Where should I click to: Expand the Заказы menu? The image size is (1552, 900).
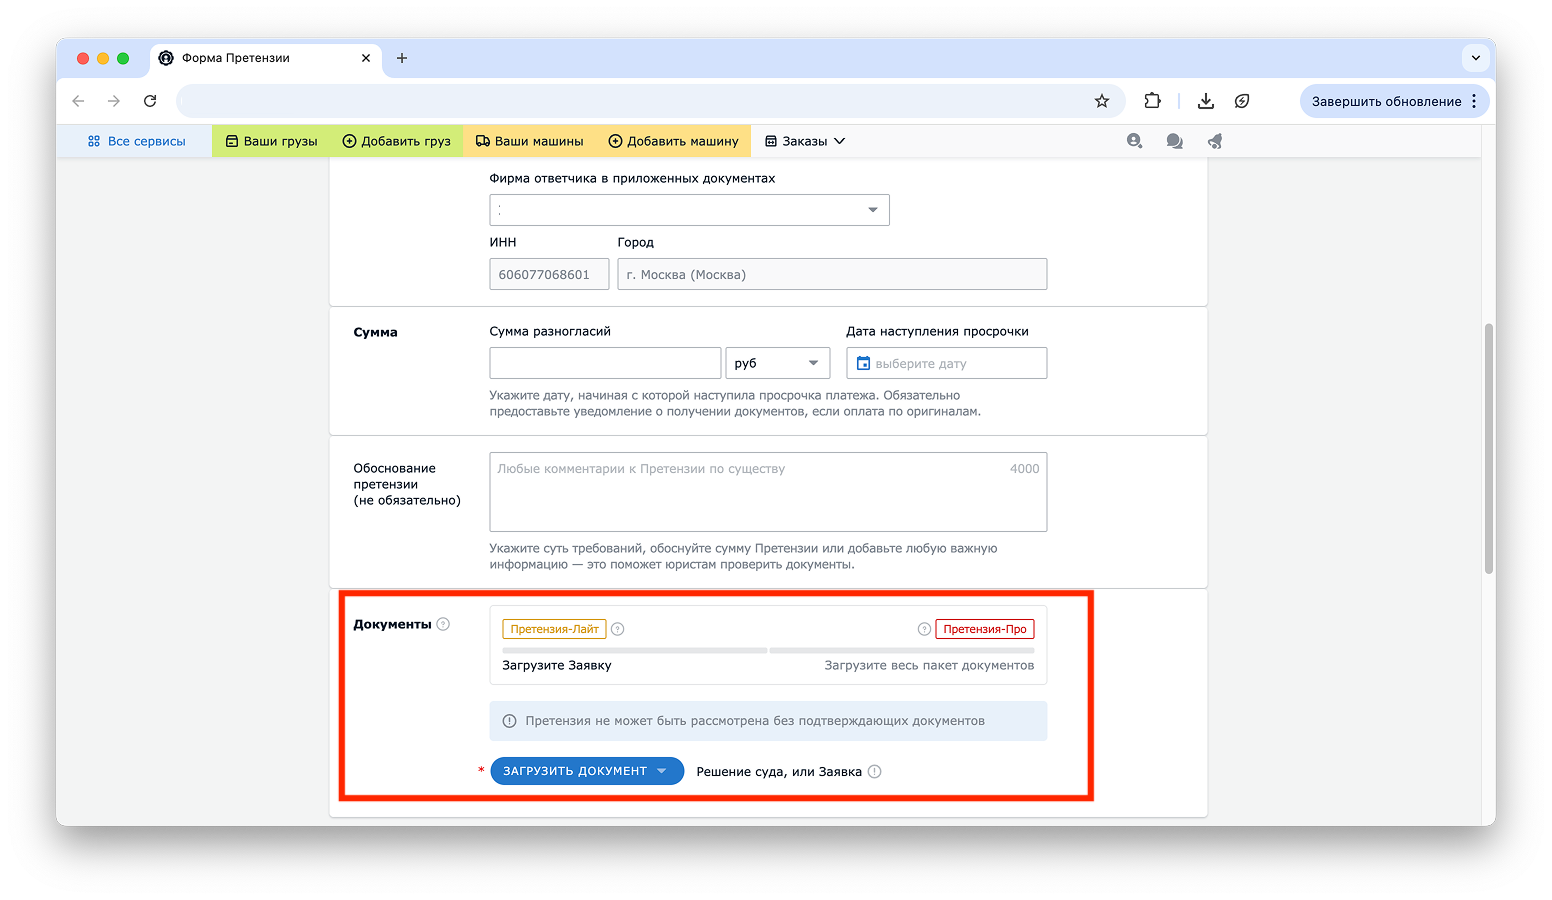tap(805, 141)
